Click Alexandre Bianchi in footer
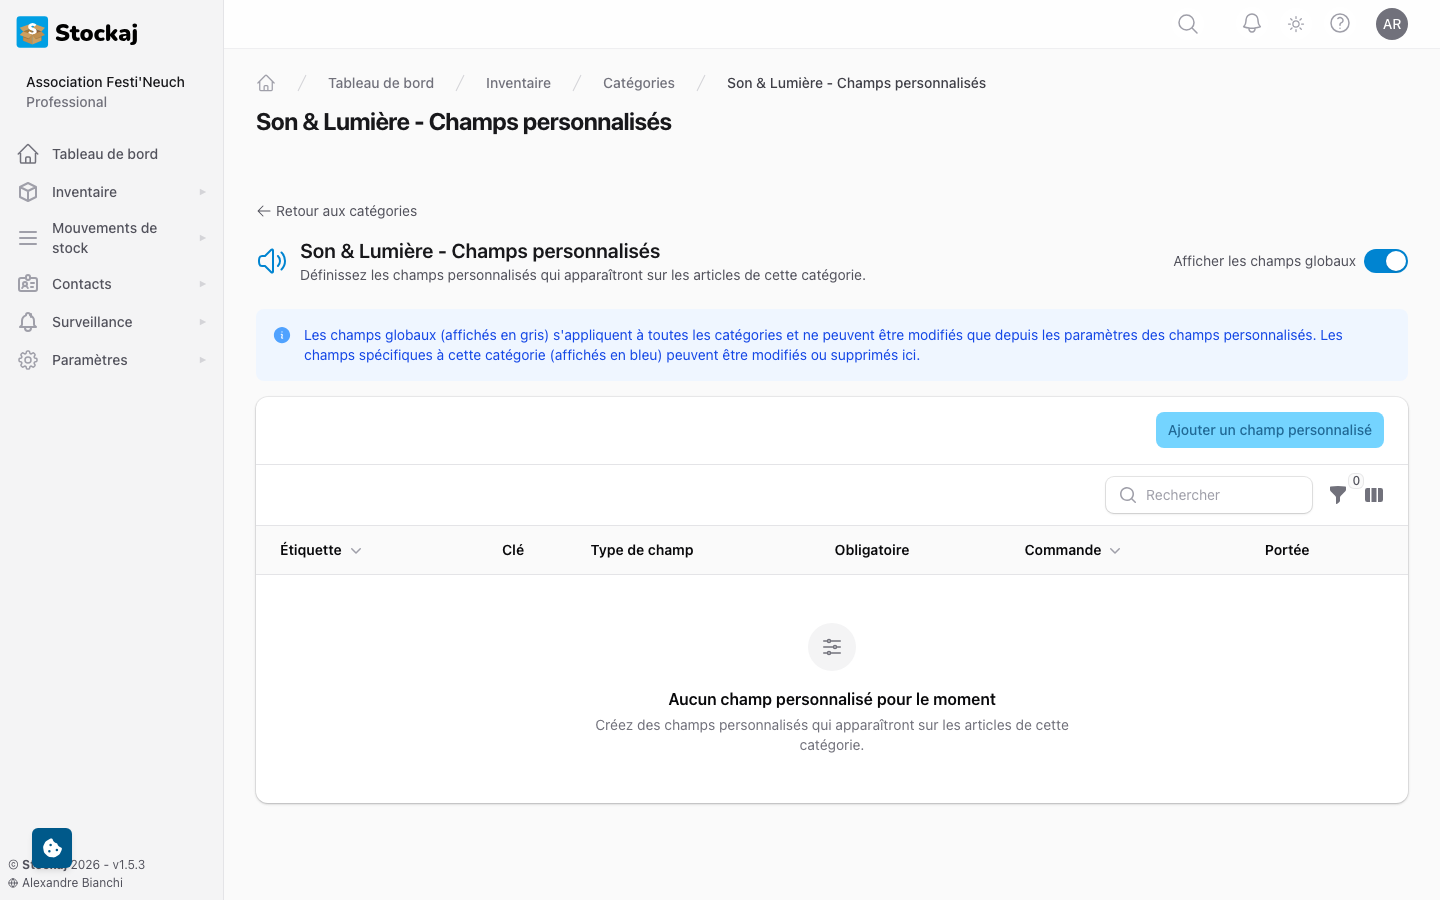This screenshot has width=1440, height=900. (72, 883)
